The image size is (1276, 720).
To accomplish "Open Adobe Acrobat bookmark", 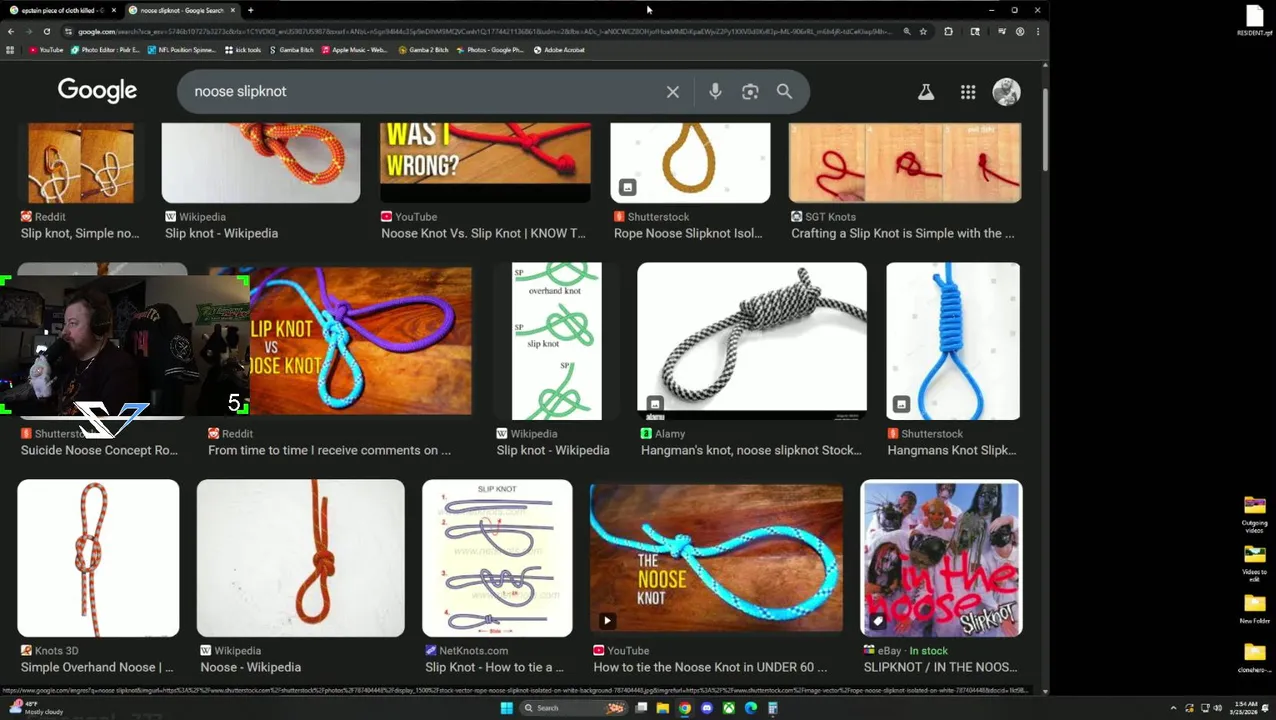I will [559, 50].
